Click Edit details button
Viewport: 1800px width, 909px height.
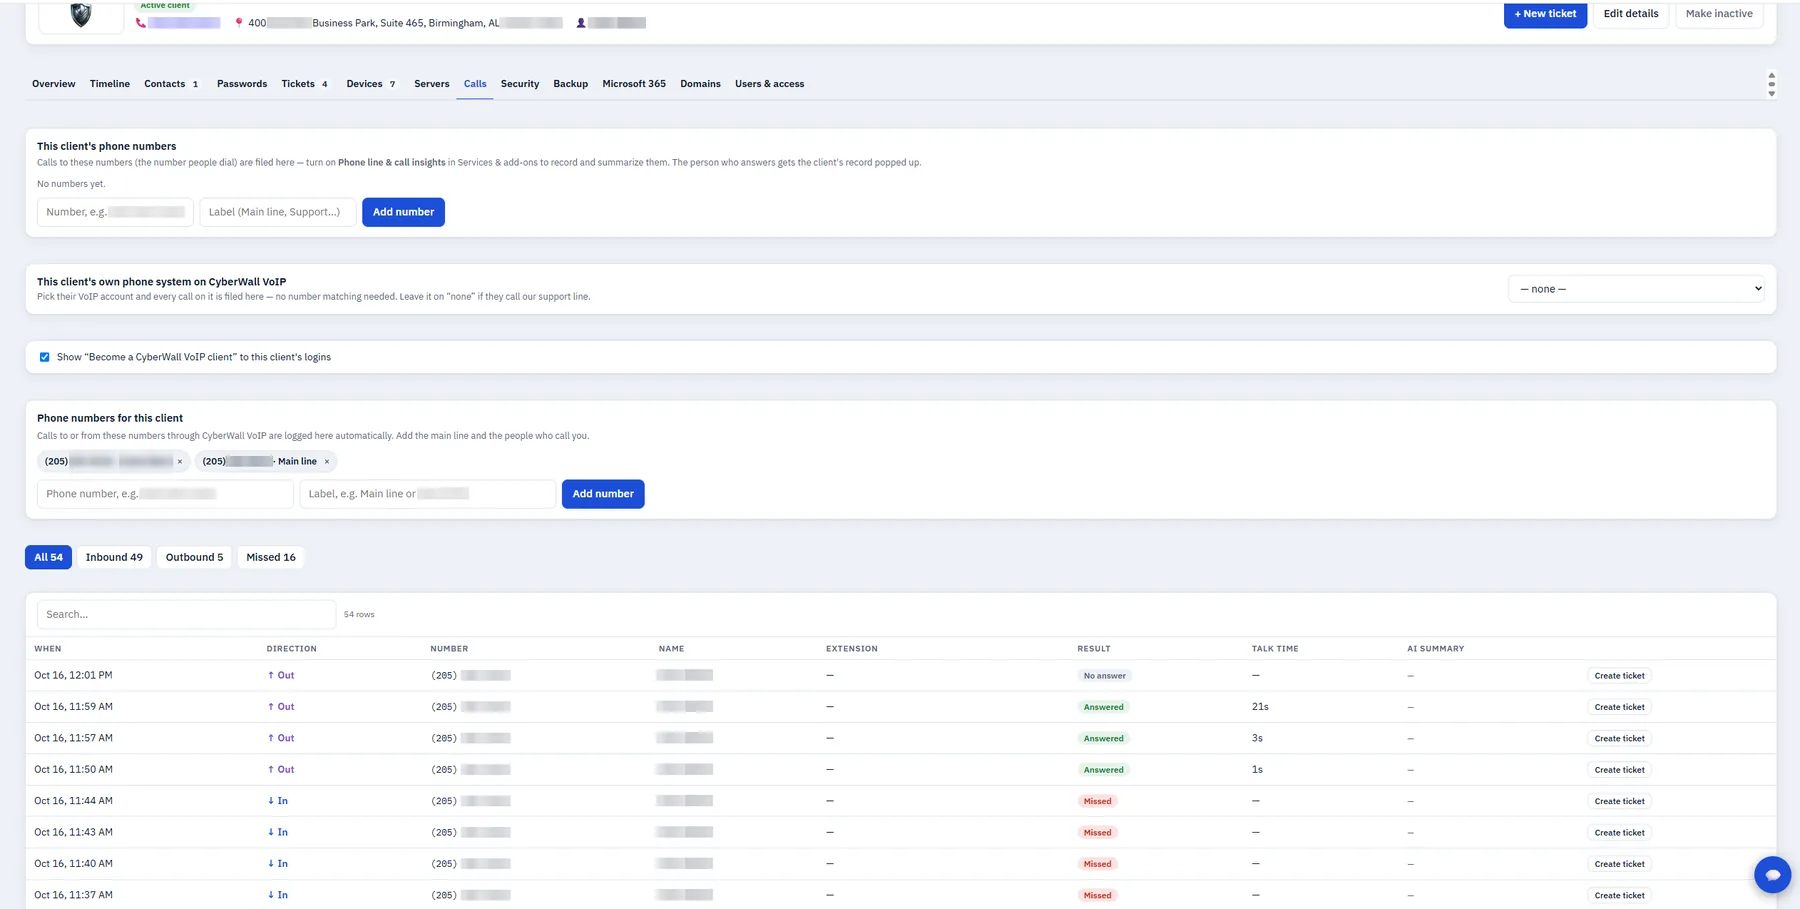pyautogui.click(x=1631, y=14)
